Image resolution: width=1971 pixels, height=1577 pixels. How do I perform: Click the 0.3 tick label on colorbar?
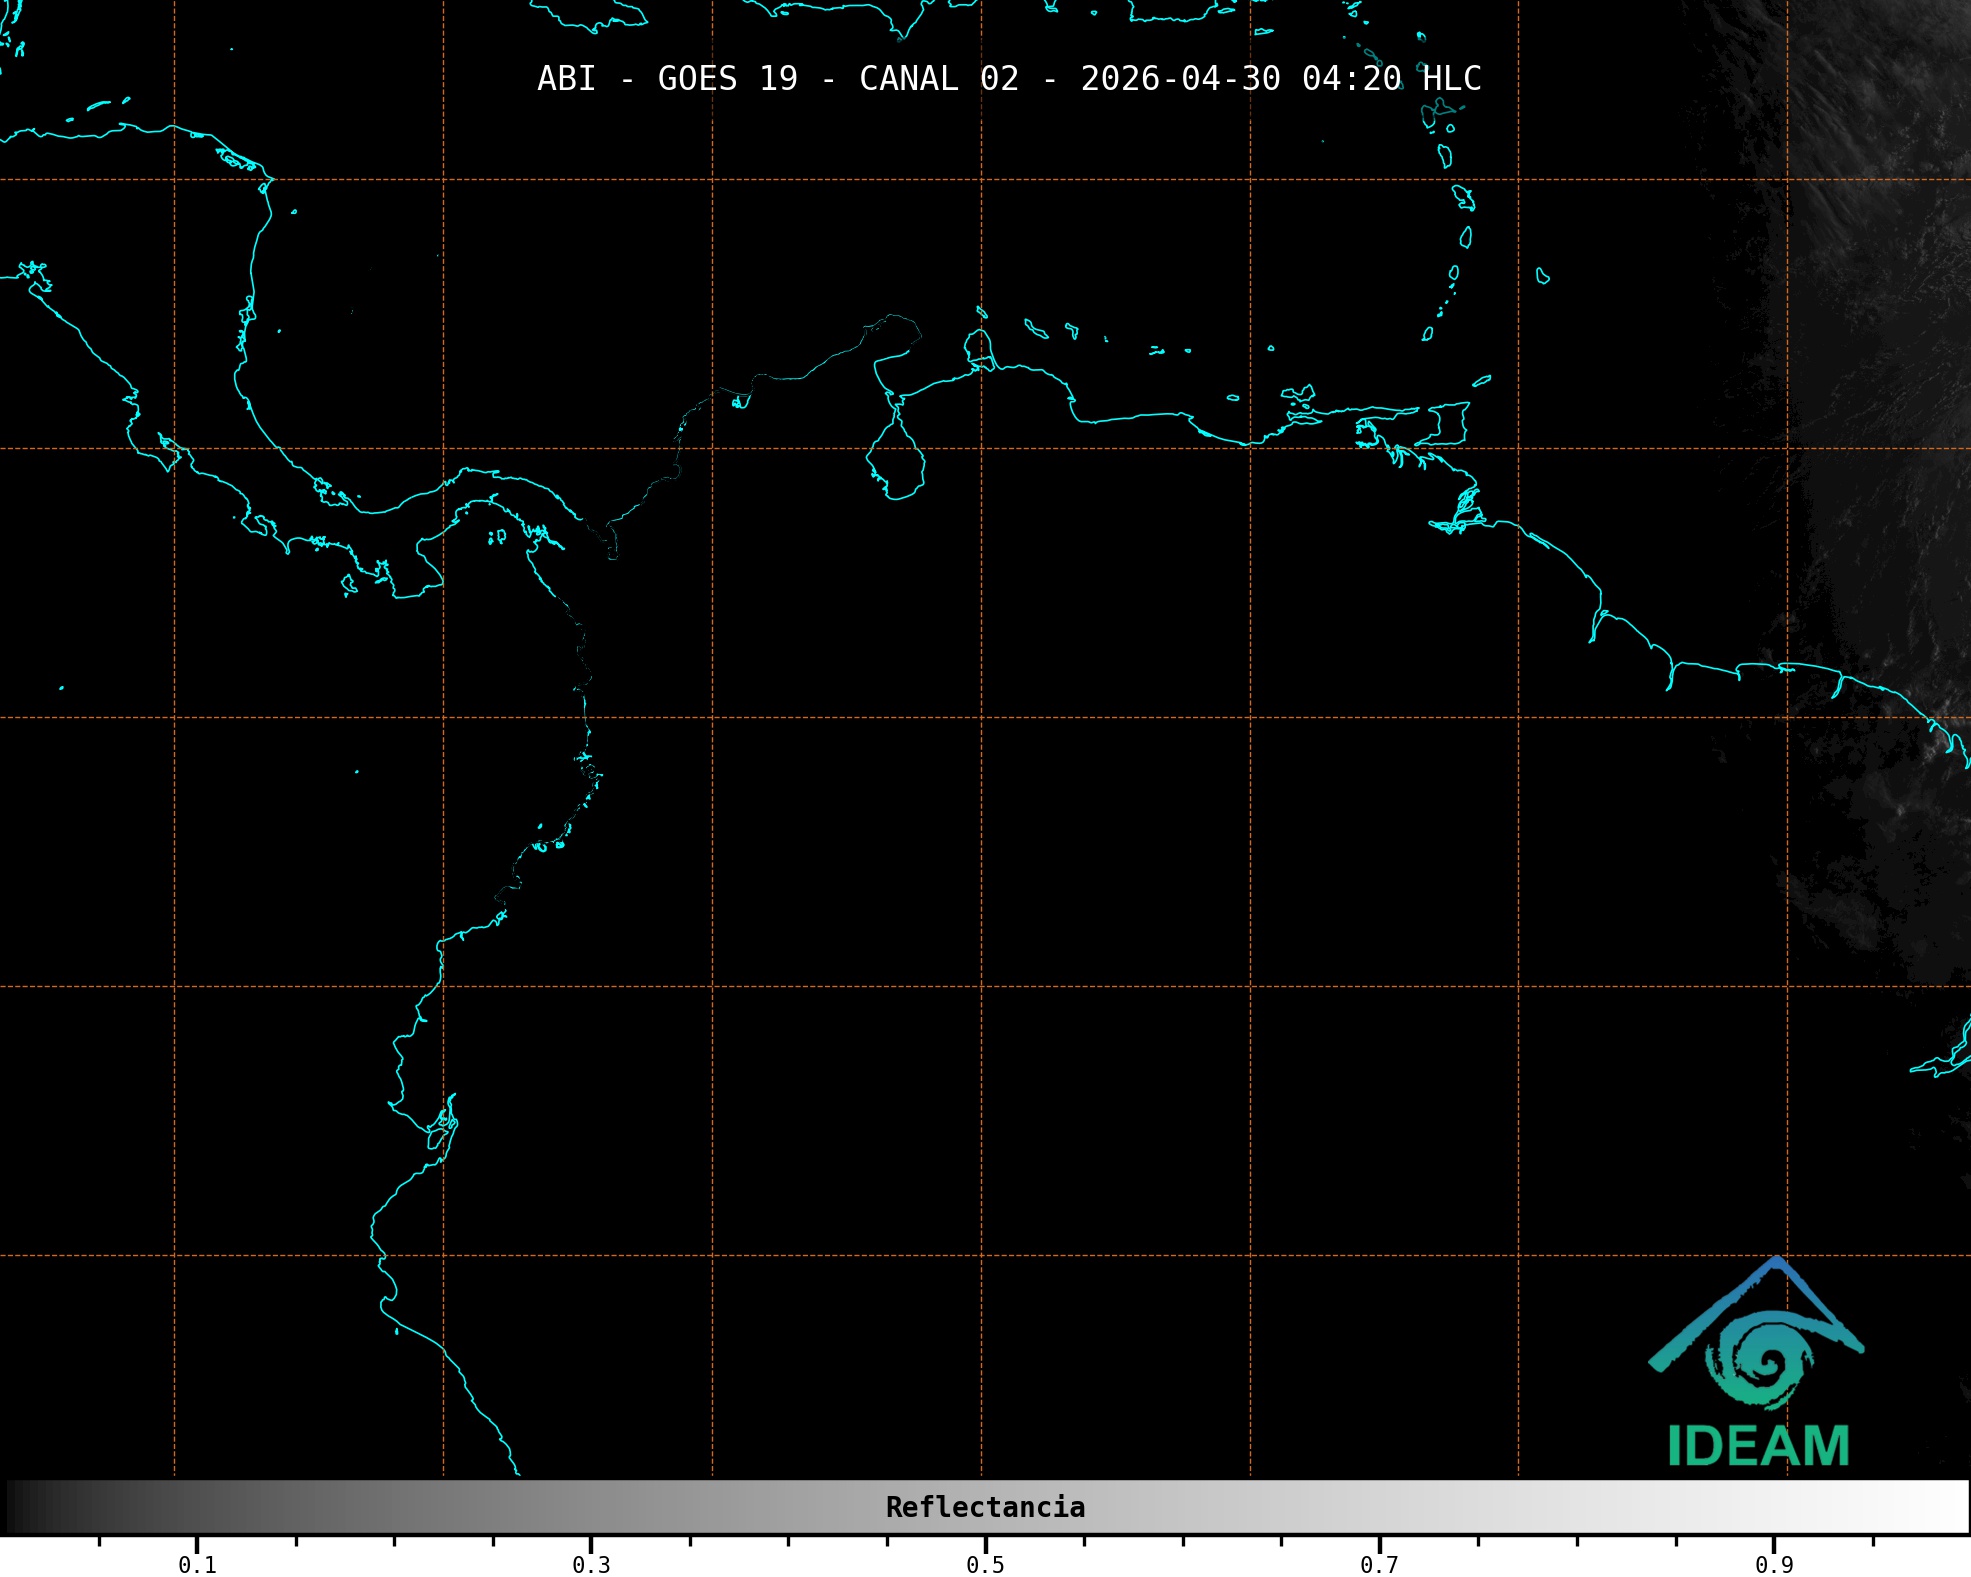[591, 1565]
